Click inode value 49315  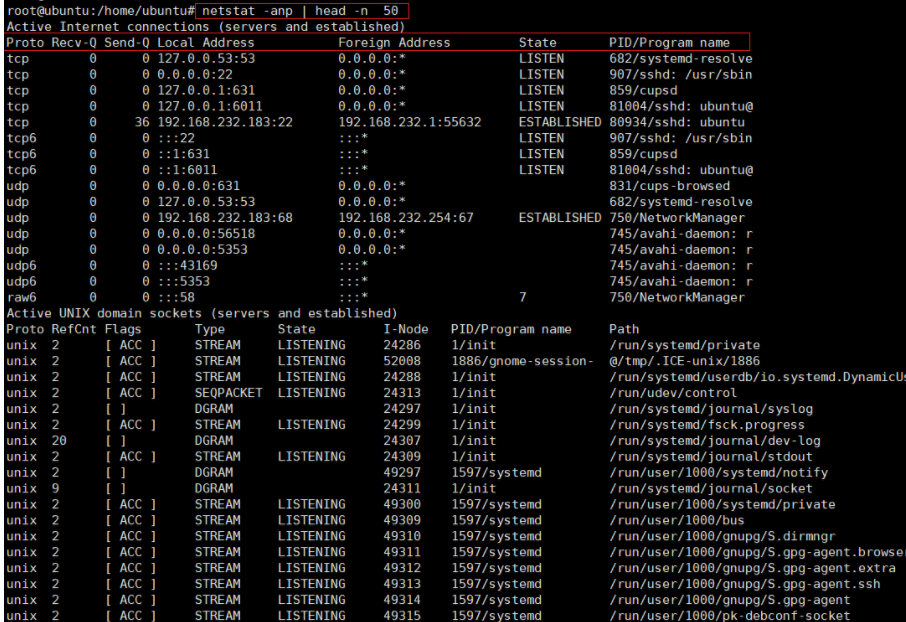tap(402, 615)
